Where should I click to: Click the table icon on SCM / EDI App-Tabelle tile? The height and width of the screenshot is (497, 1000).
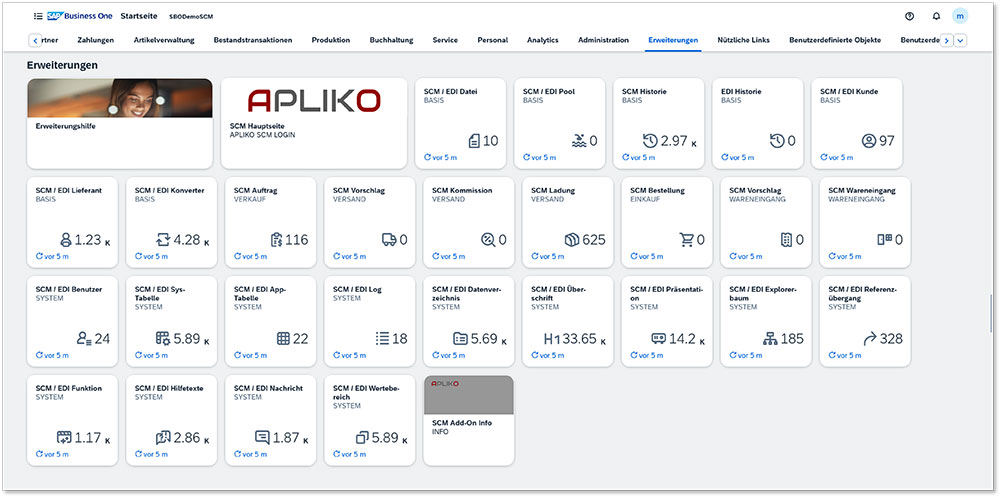[x=283, y=339]
